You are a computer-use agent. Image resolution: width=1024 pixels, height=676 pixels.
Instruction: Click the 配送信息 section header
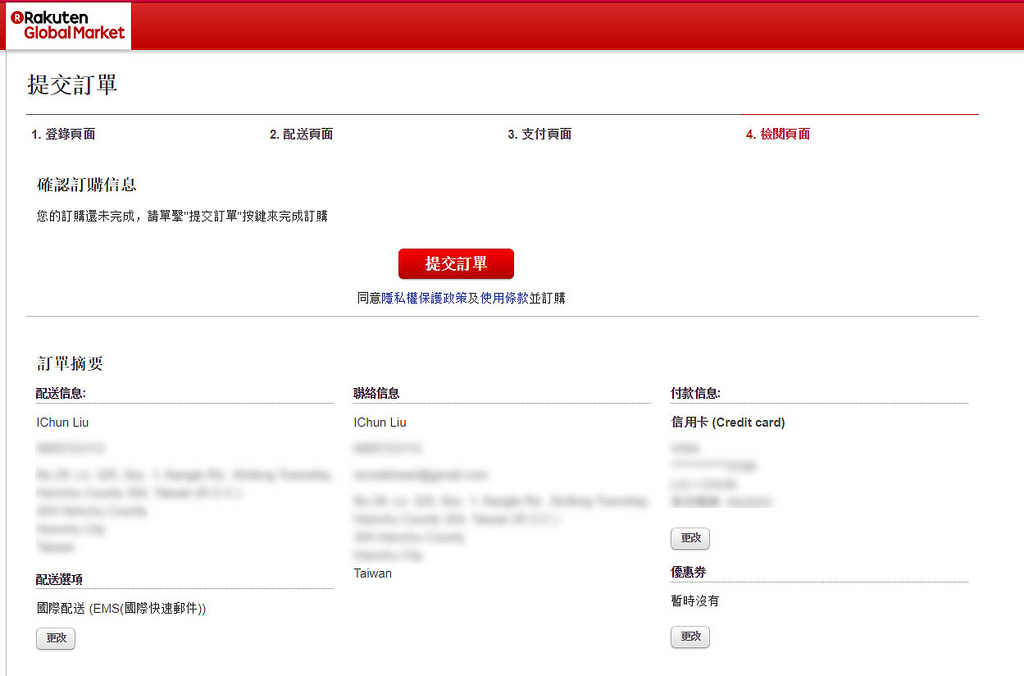(x=60, y=394)
